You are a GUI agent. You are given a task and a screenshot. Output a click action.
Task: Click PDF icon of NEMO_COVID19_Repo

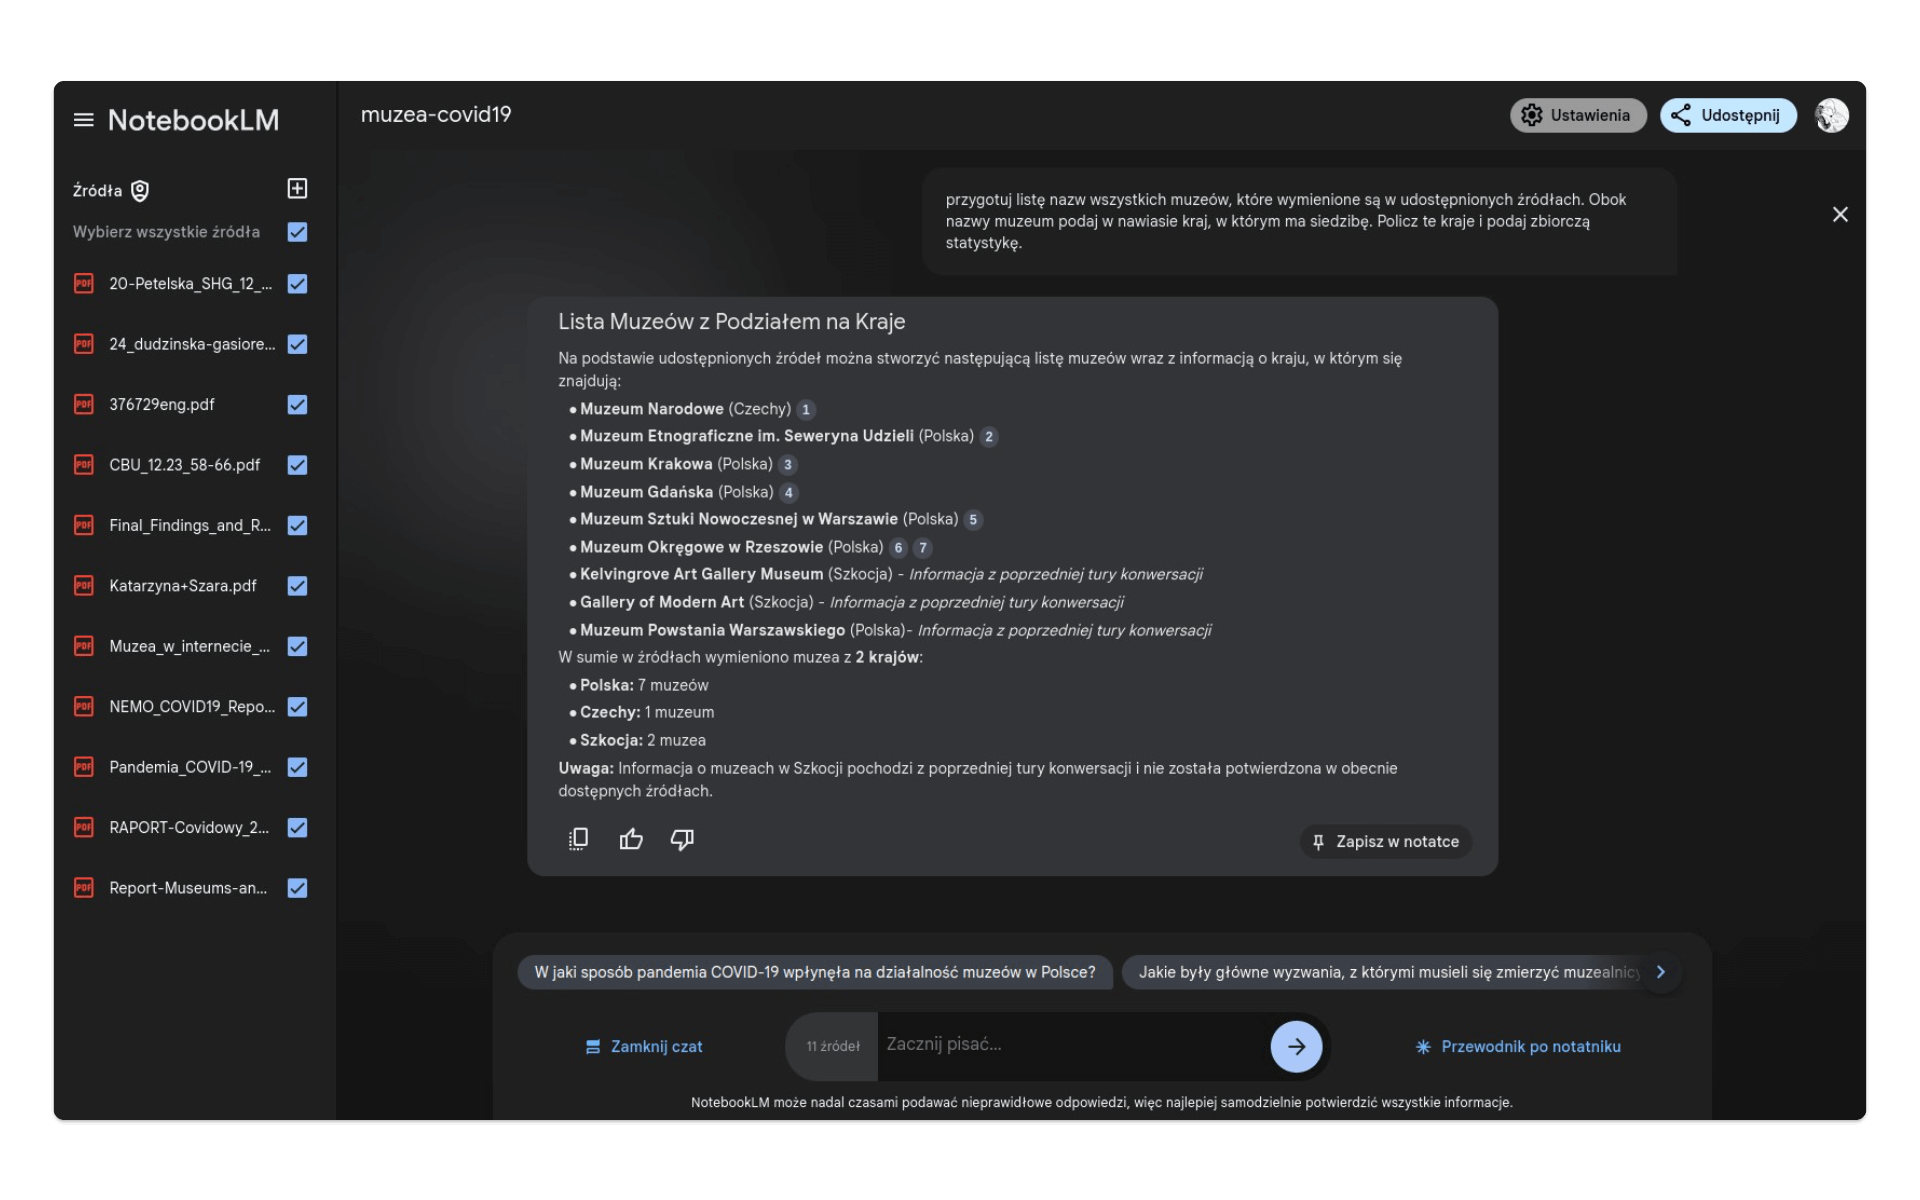click(84, 706)
